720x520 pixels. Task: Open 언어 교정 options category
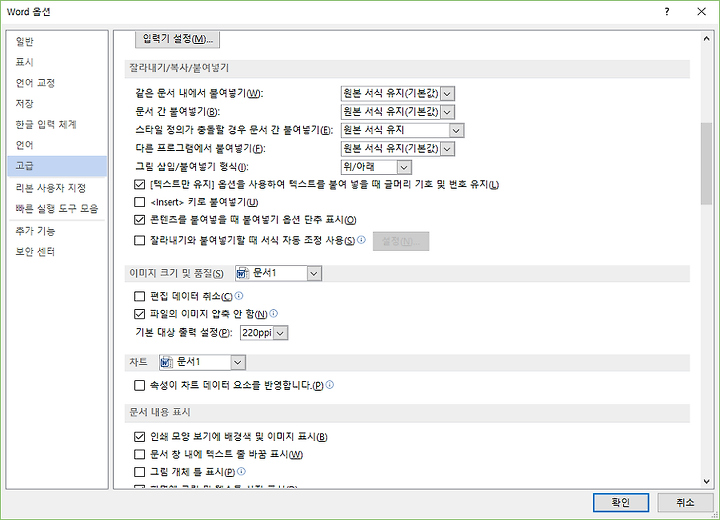57,83
